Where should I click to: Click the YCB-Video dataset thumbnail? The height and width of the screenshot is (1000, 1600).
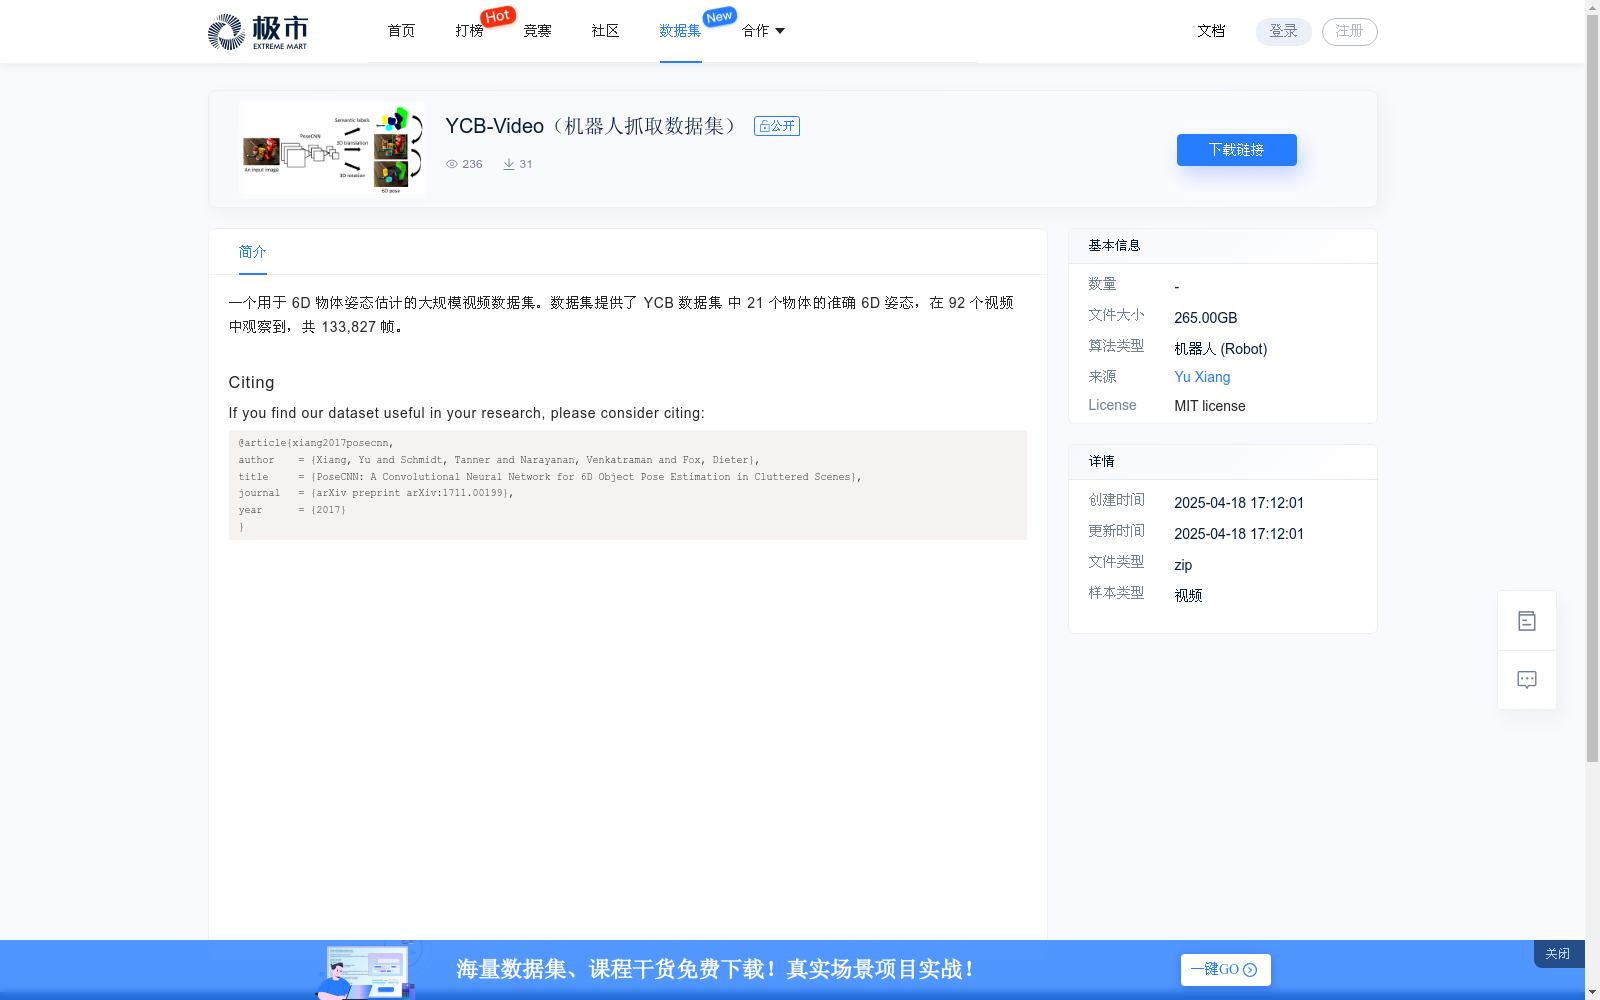click(x=332, y=149)
